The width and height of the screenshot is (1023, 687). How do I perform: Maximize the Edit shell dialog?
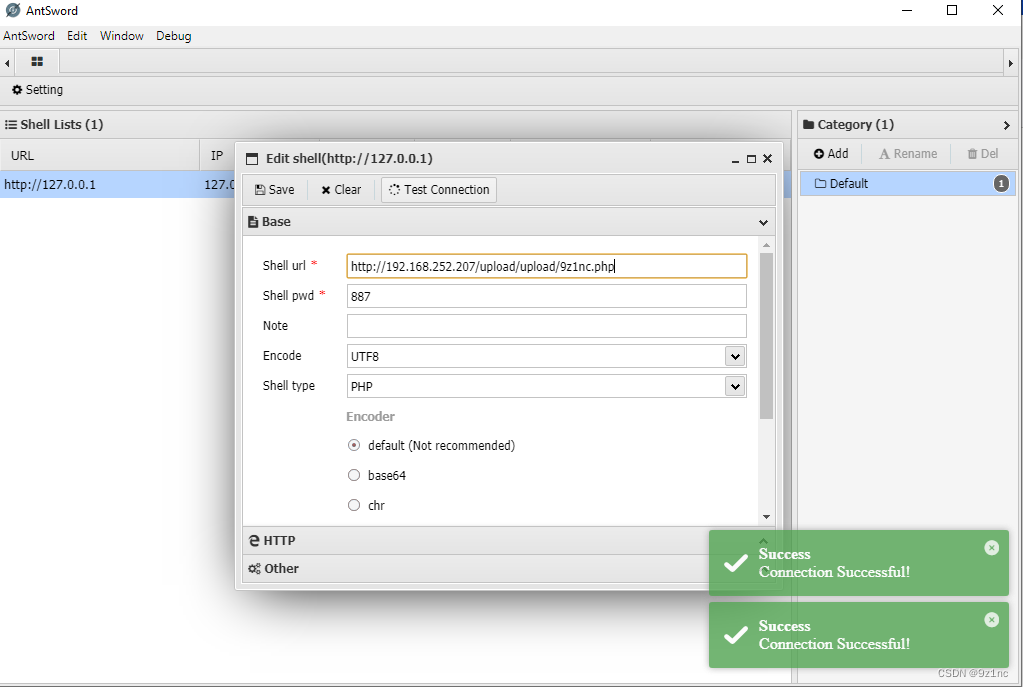coord(751,159)
